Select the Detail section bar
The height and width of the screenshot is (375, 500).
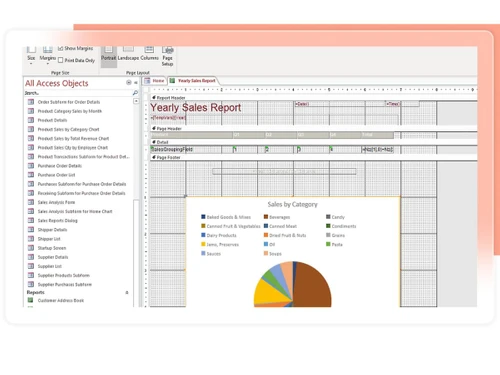pos(313,142)
